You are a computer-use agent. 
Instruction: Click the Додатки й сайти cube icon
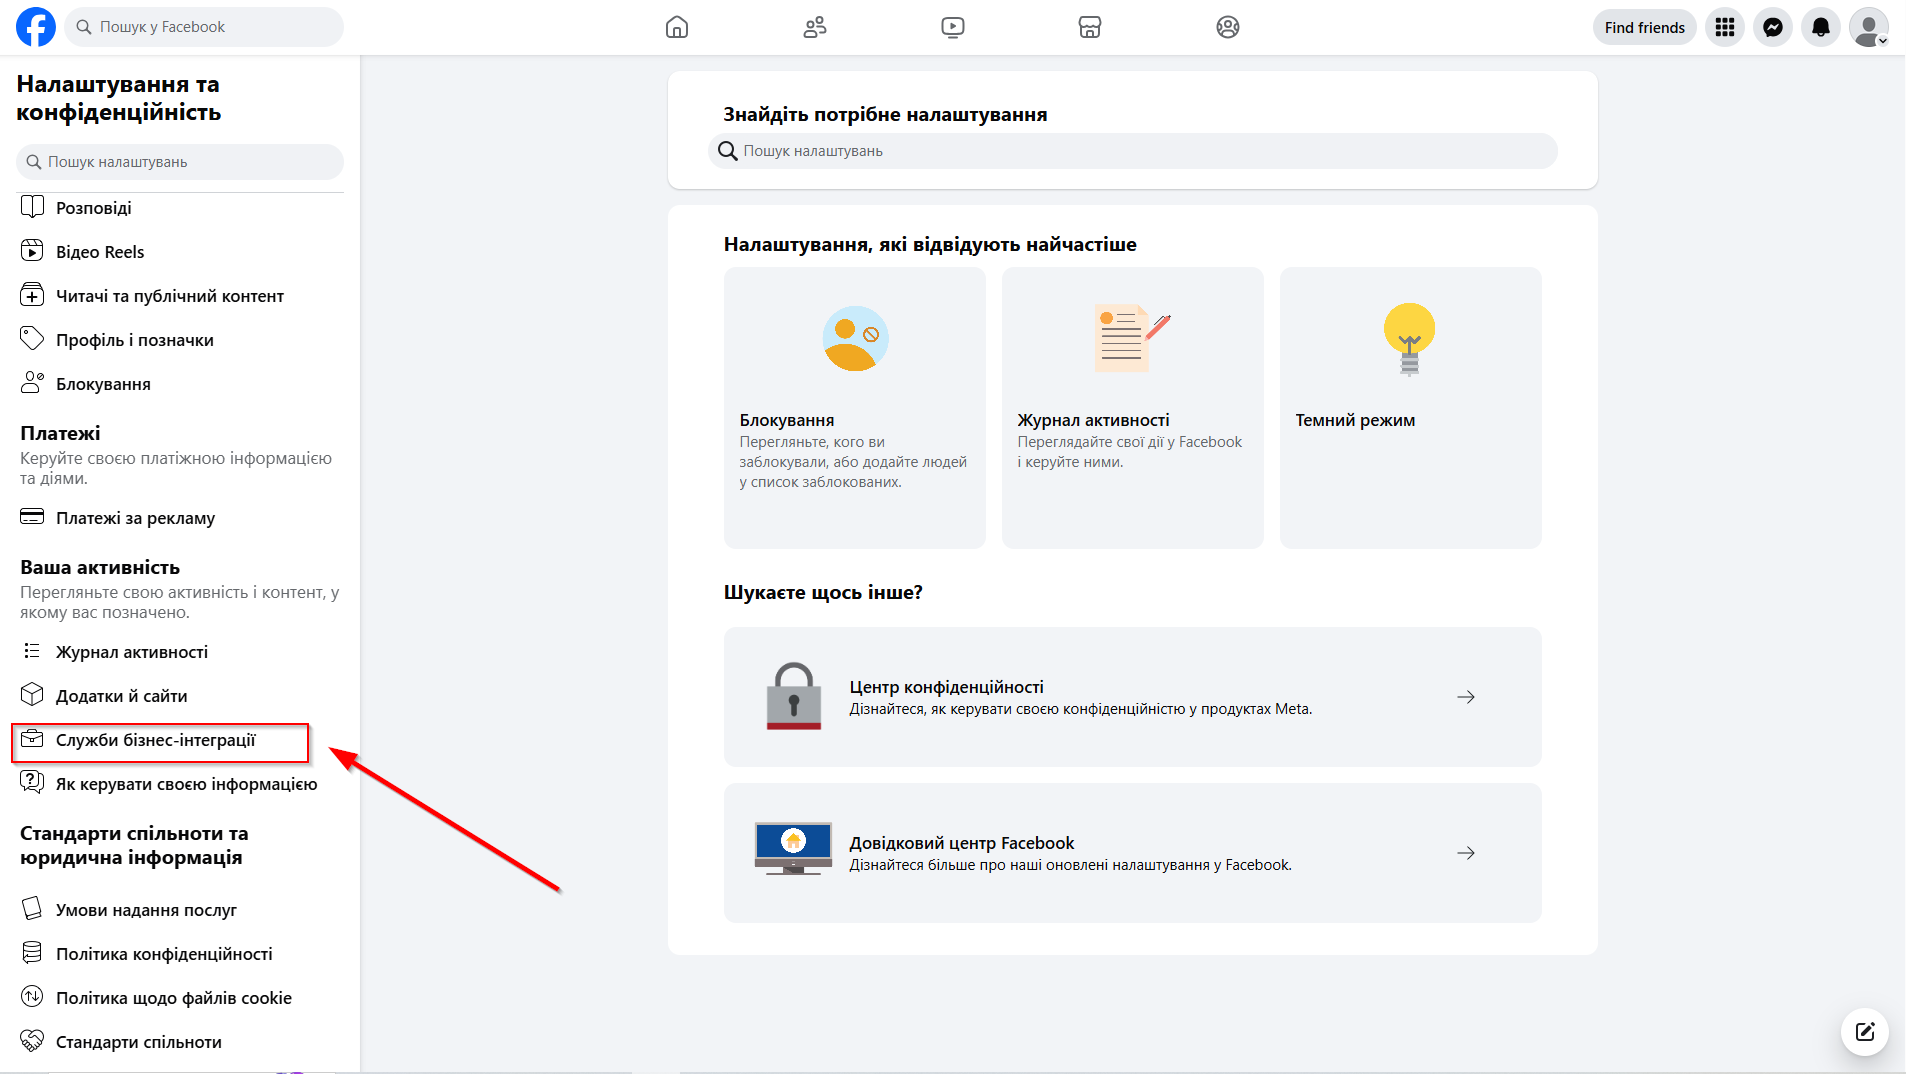32,694
